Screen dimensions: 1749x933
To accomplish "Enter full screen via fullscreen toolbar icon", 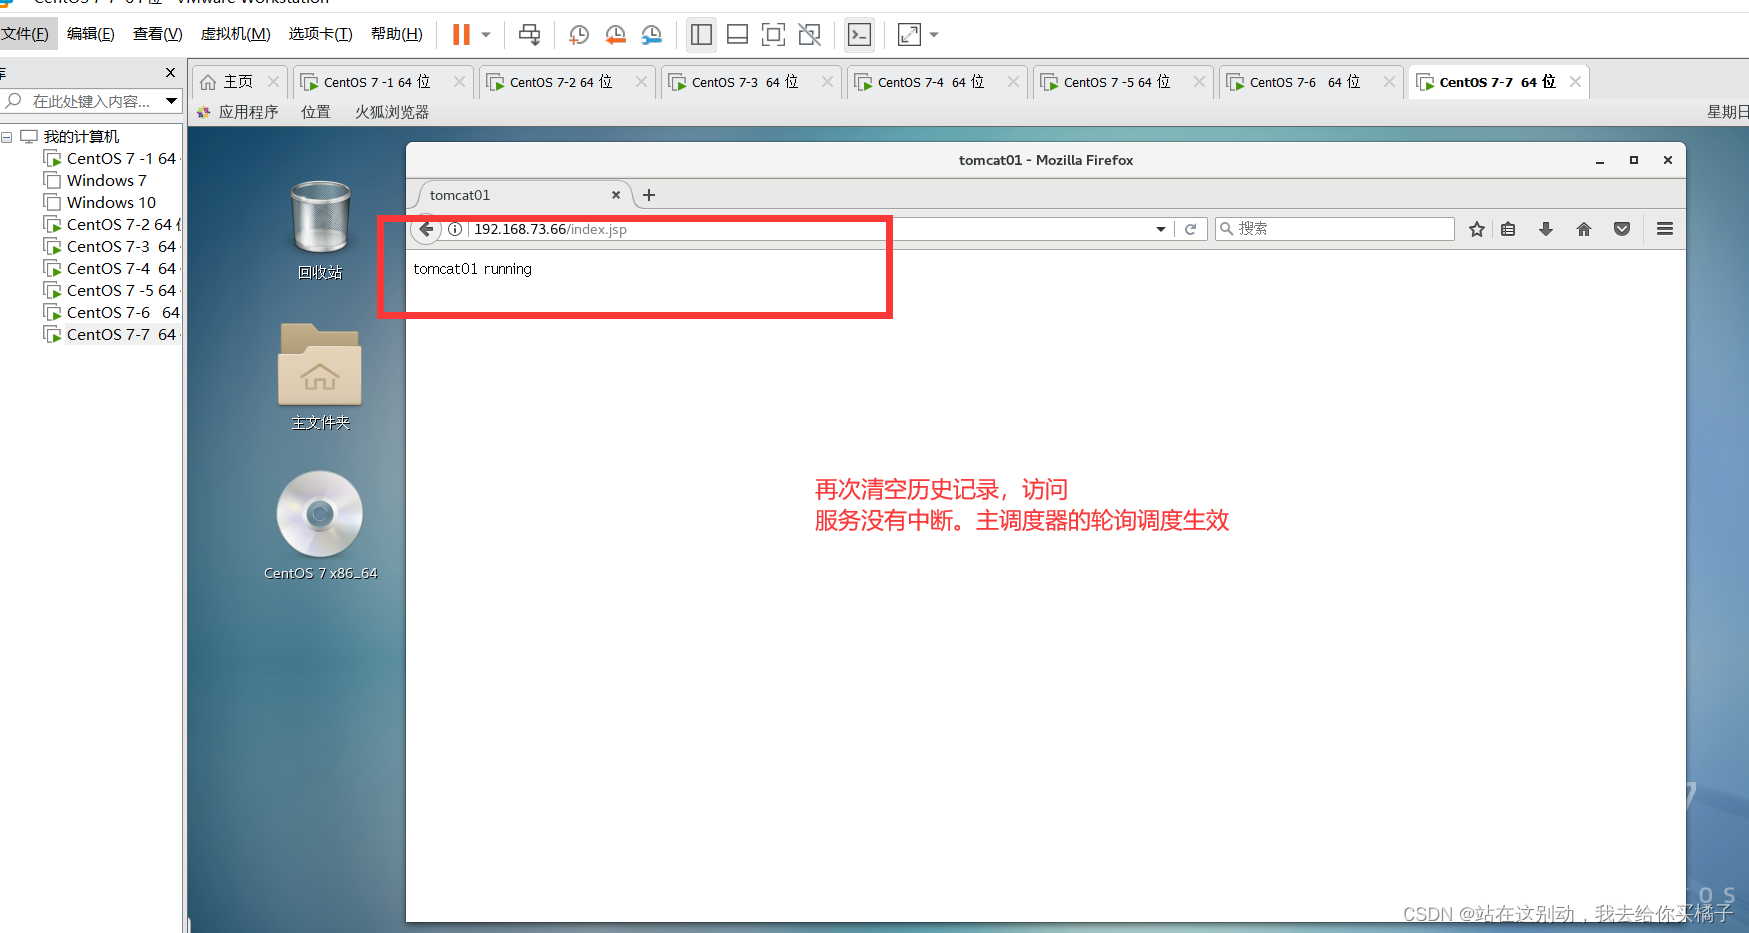I will [x=773, y=34].
